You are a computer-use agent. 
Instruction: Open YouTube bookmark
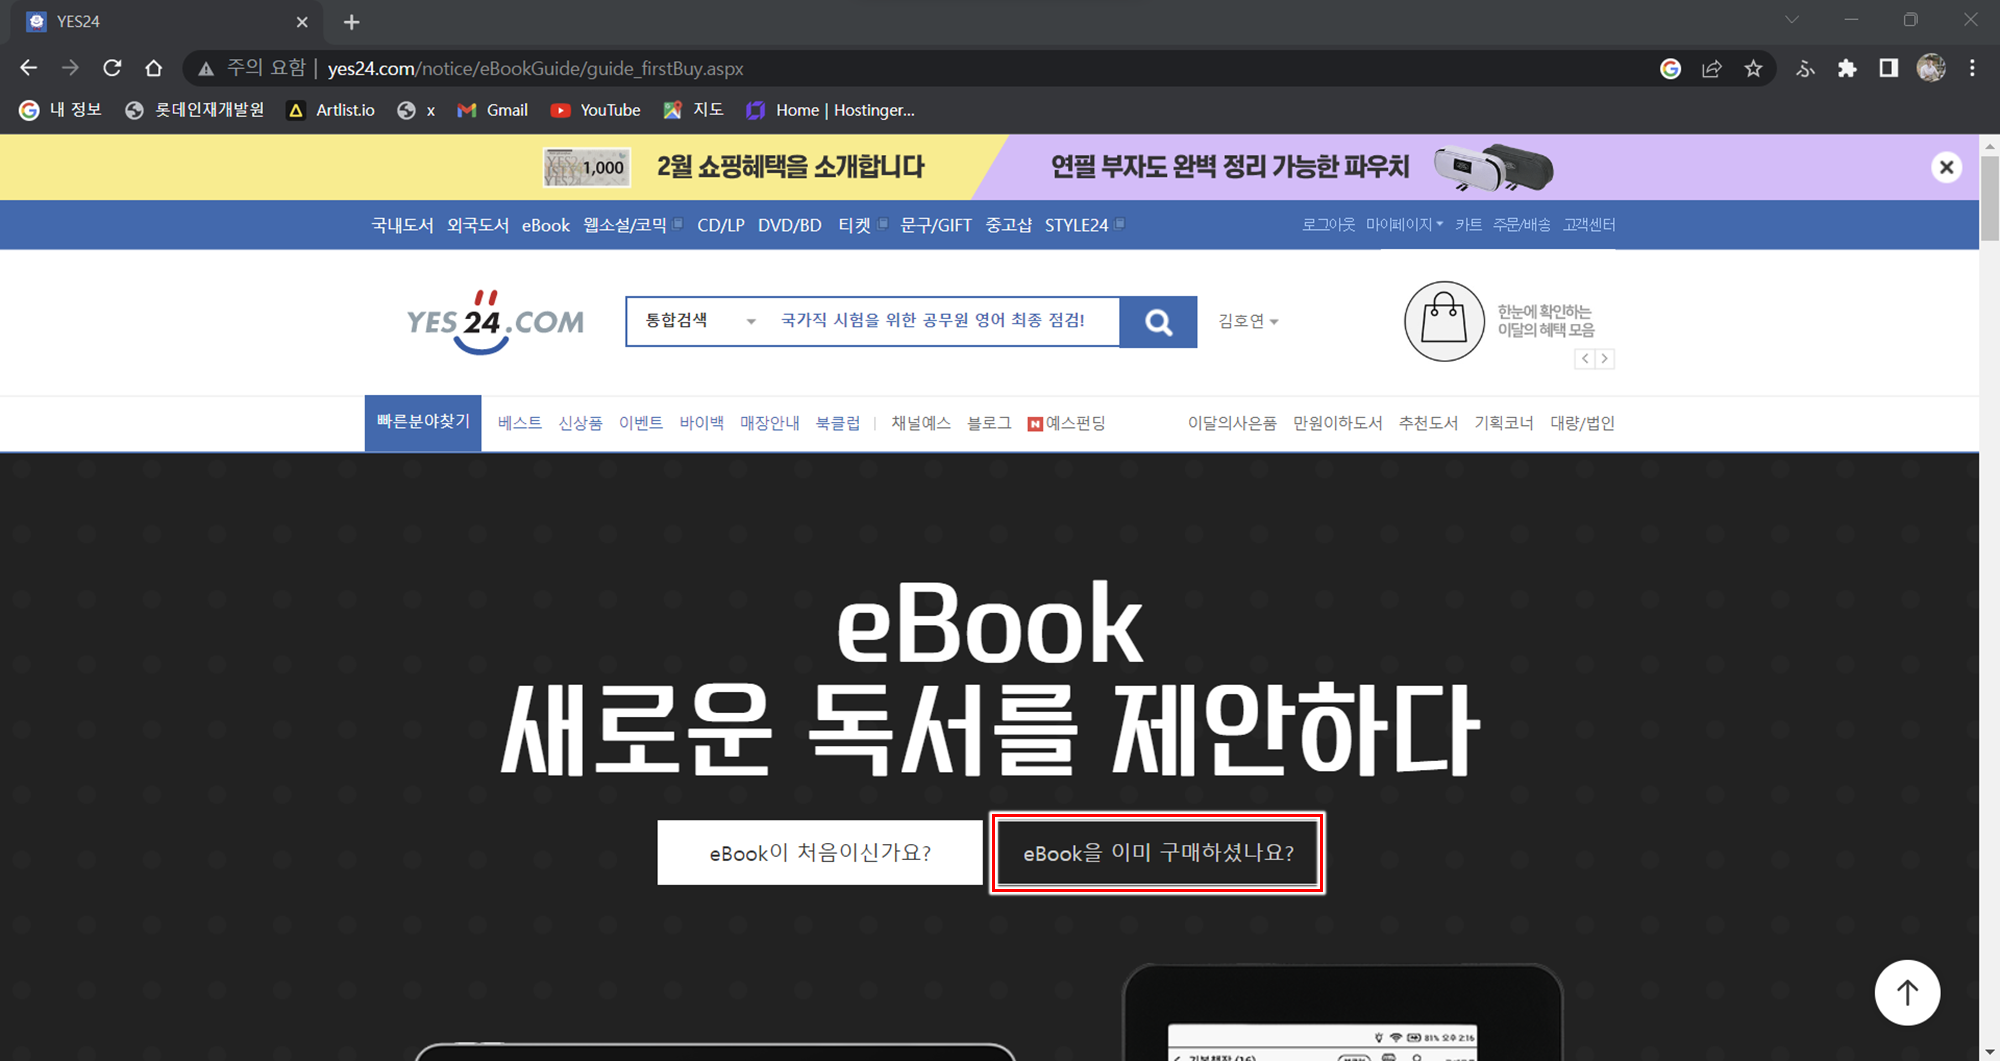[596, 110]
